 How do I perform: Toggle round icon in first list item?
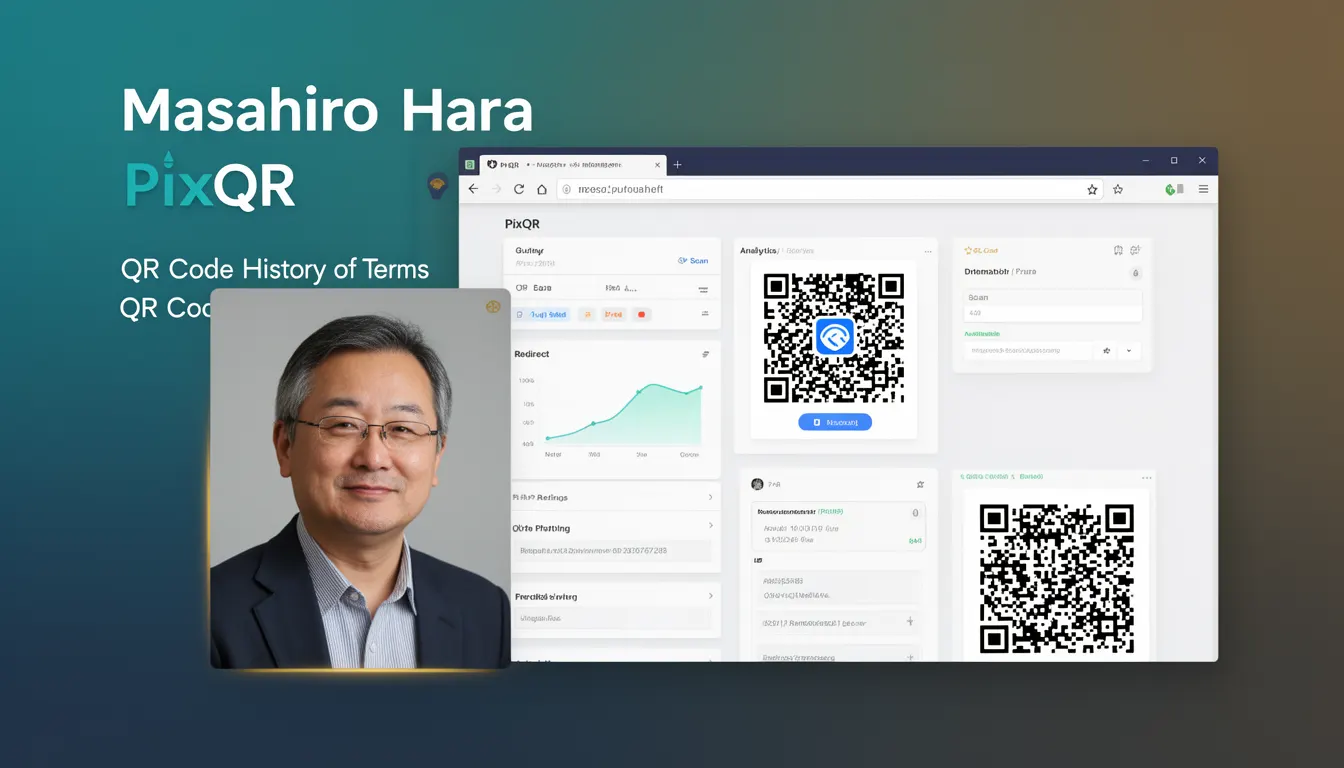(x=914, y=513)
